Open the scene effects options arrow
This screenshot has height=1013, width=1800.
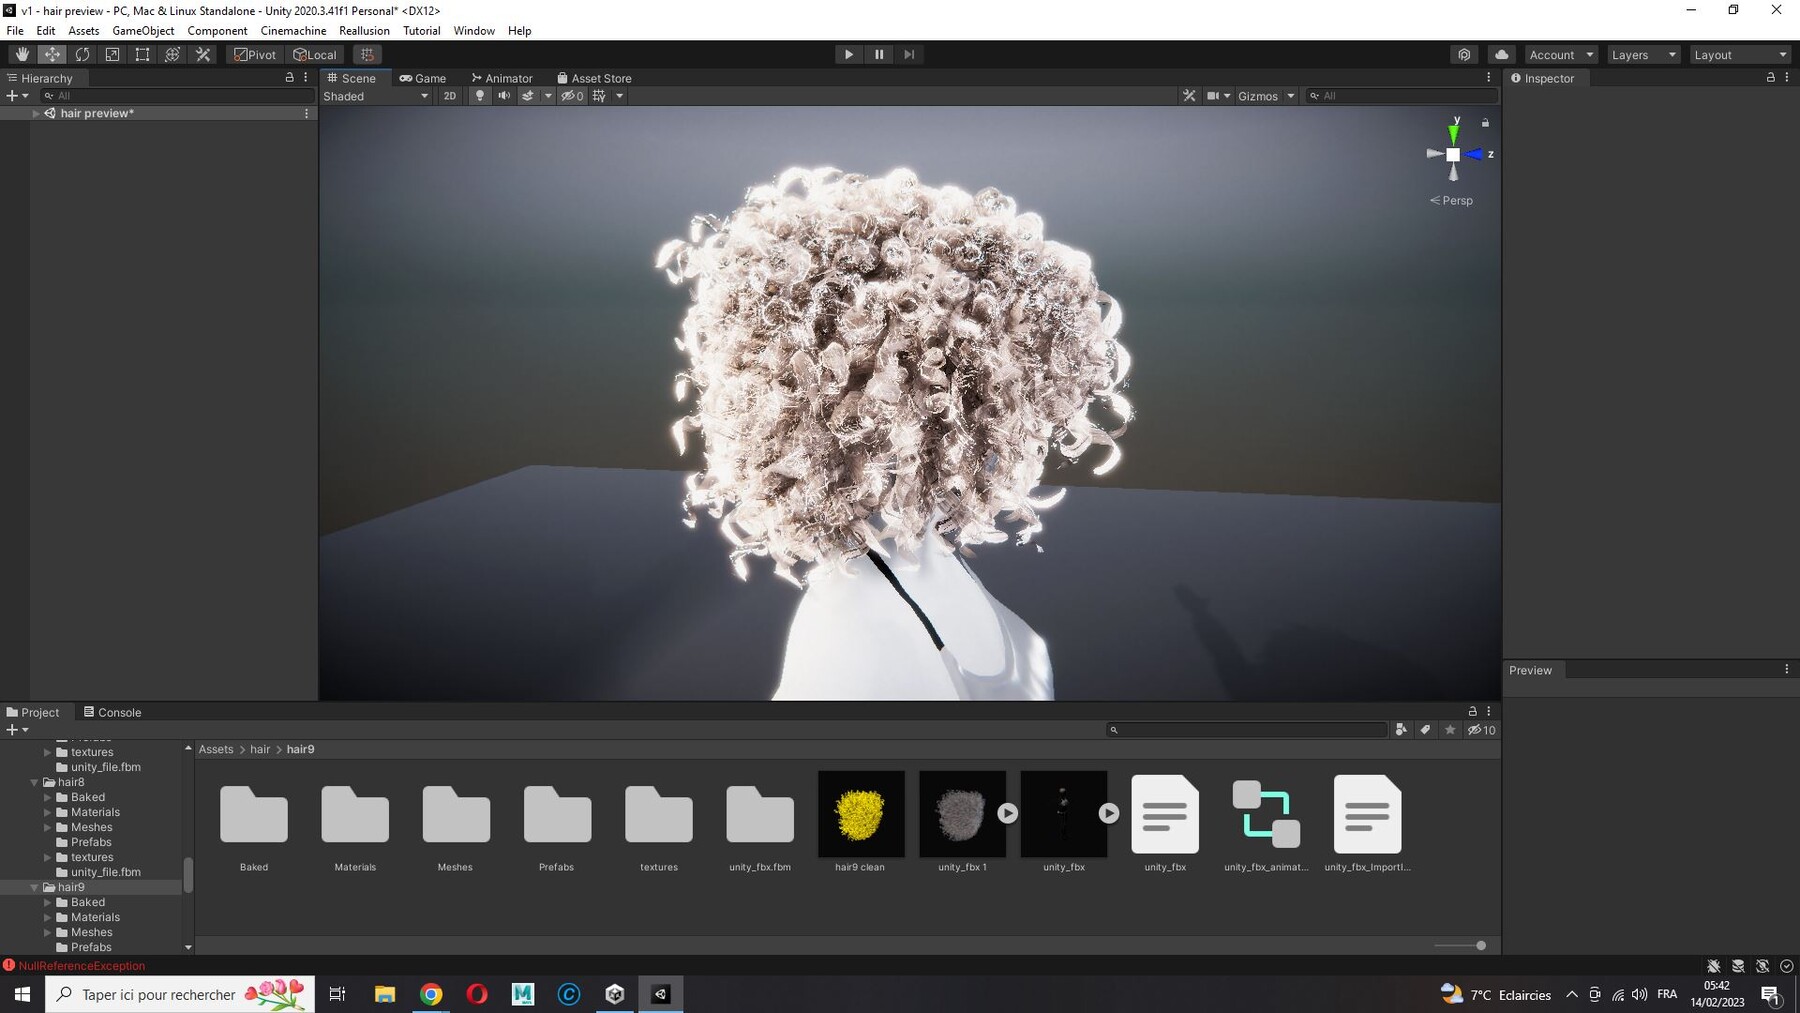548,96
